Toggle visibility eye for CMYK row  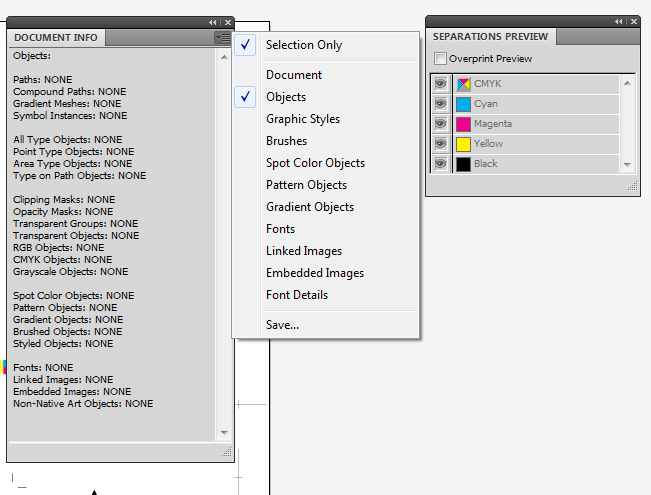click(441, 84)
